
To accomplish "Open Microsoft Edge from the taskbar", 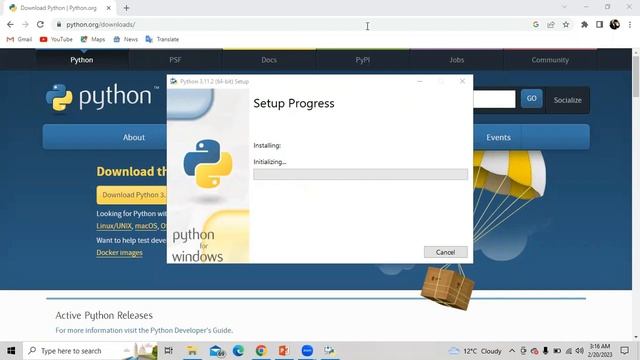I will 238,351.
